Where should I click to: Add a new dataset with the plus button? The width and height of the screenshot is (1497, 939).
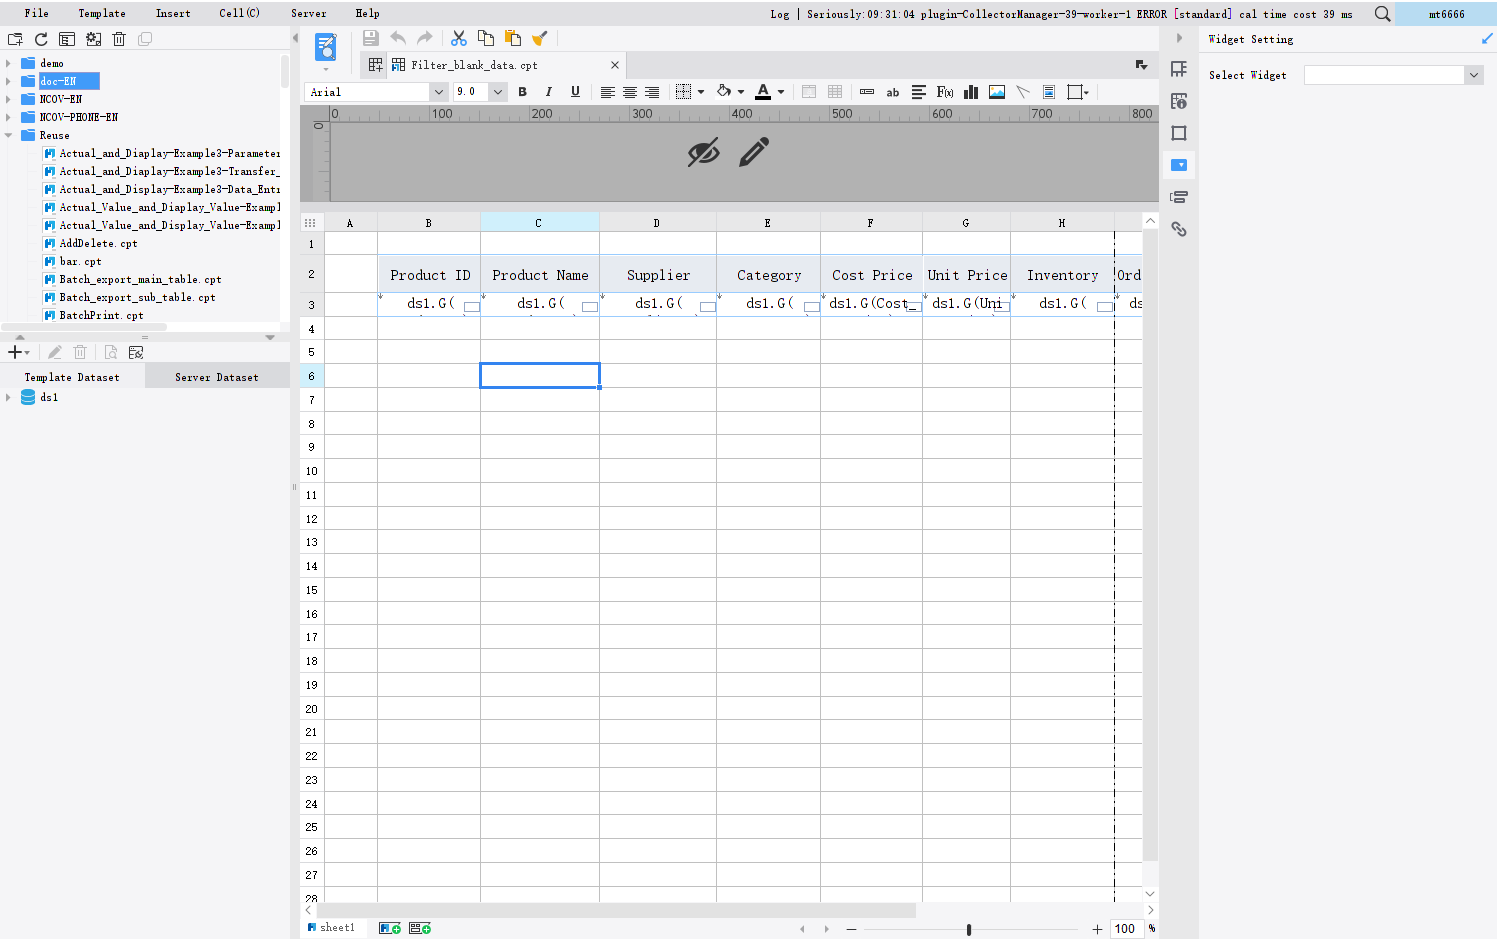tap(13, 352)
